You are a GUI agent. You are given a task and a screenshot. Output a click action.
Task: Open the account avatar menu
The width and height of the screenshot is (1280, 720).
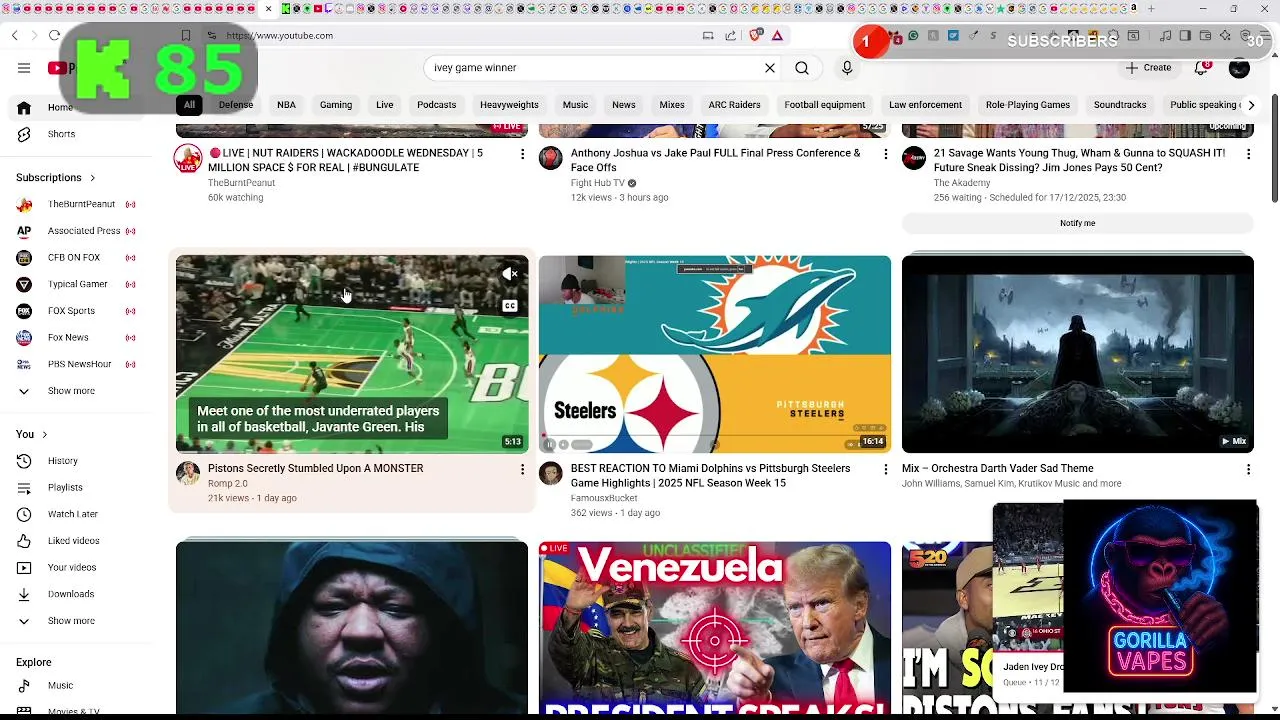click(x=1239, y=68)
